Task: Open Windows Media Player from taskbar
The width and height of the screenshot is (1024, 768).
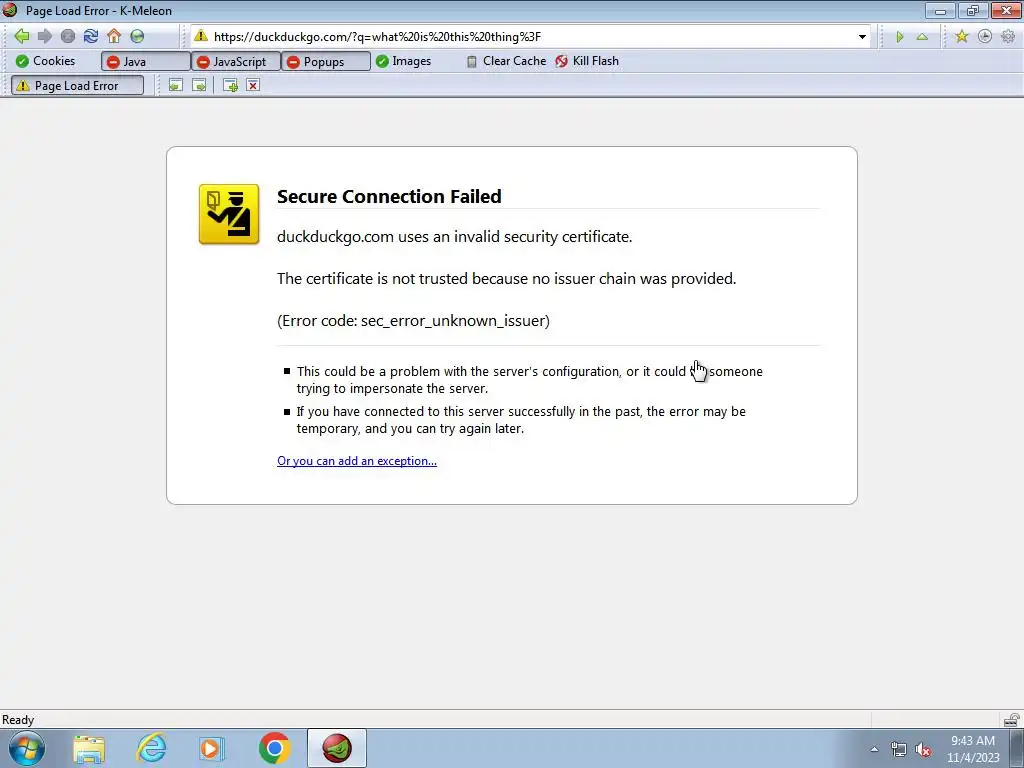Action: tap(212, 749)
